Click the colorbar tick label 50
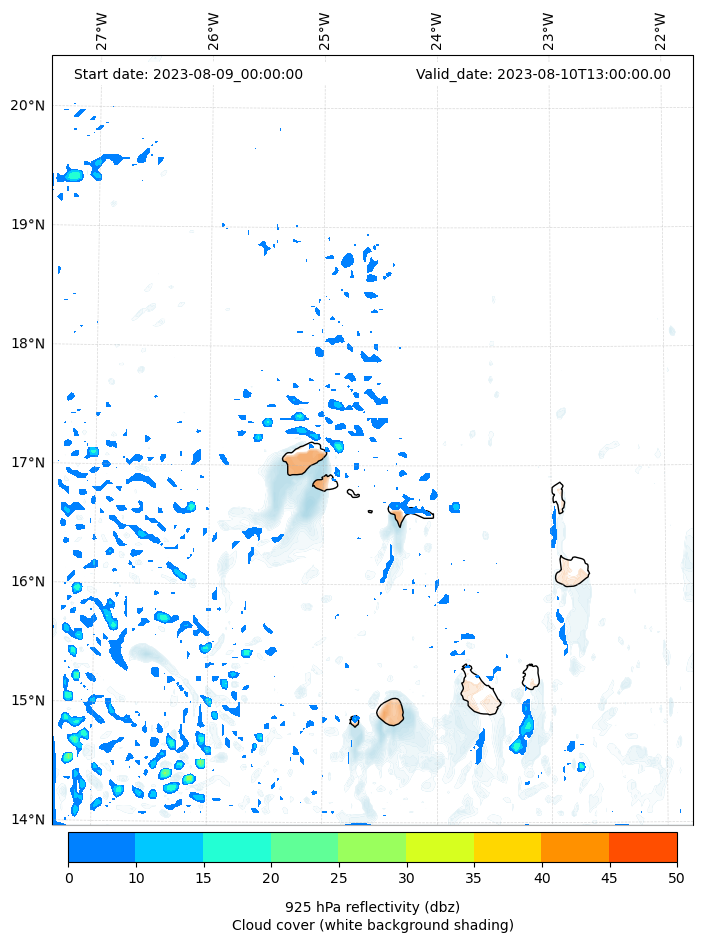 click(x=677, y=878)
